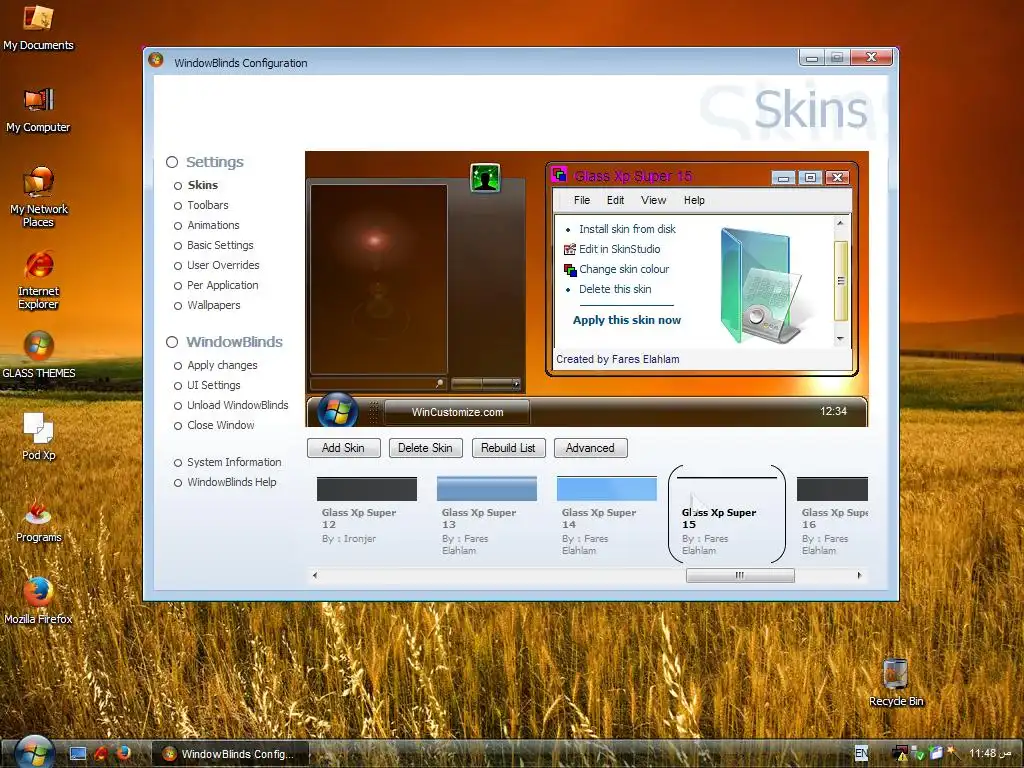Click the Change skin colour icon

click(570, 270)
